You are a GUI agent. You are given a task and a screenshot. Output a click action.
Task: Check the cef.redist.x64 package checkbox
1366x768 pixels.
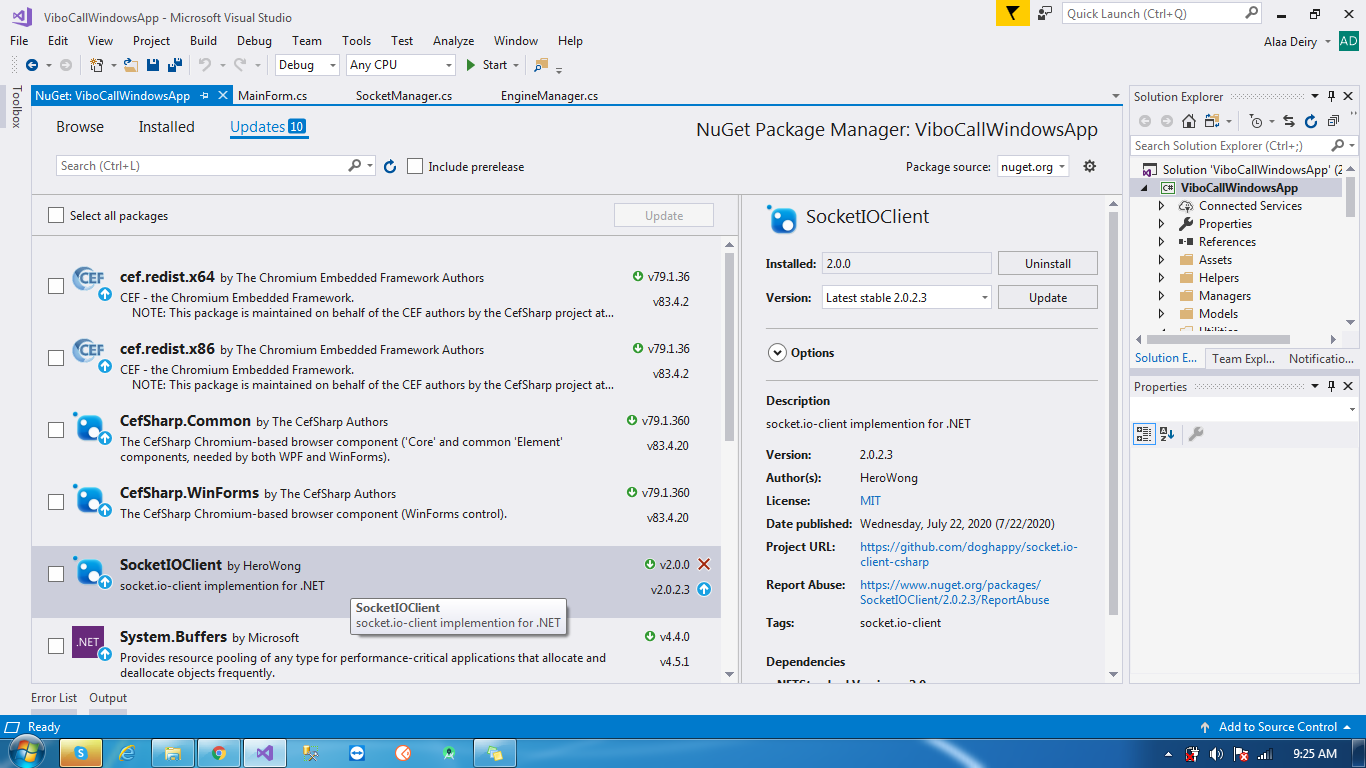[56, 286]
